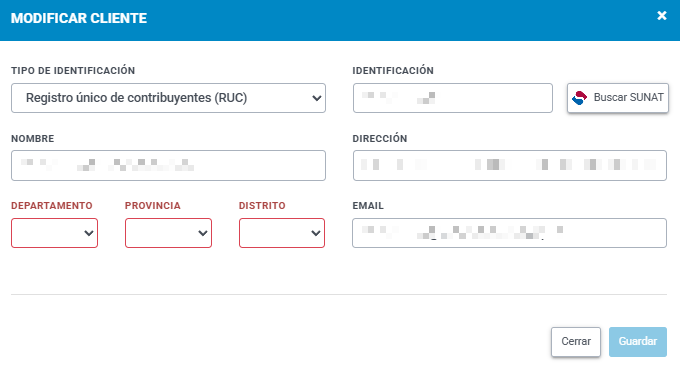Click the Nombre input field
Image resolution: width=680 pixels, height=366 pixels.
[x=168, y=165]
